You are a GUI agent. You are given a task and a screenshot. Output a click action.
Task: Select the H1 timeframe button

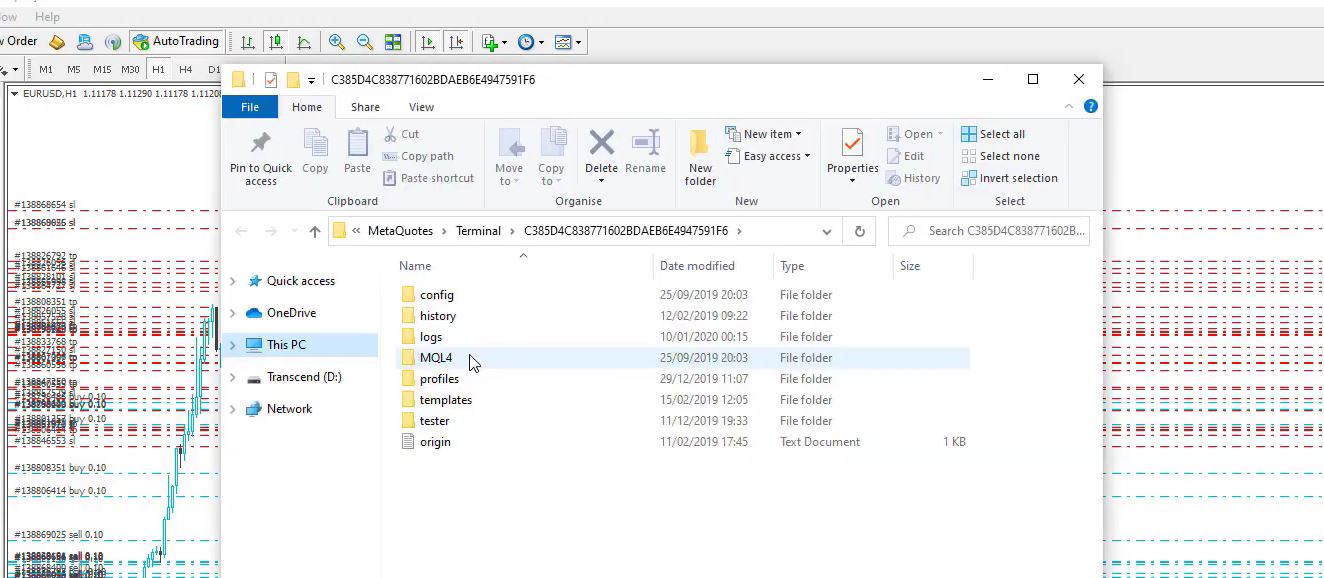pyautogui.click(x=158, y=69)
